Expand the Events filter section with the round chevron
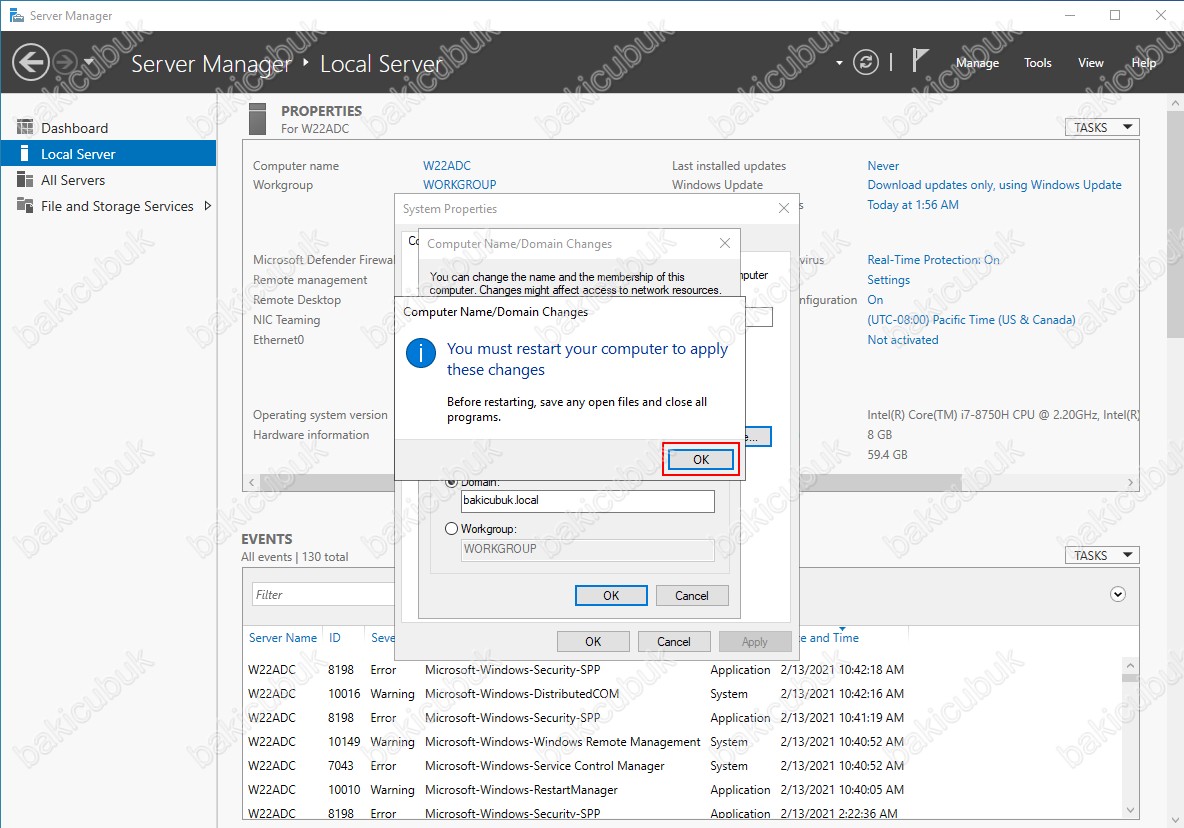 (x=1118, y=594)
